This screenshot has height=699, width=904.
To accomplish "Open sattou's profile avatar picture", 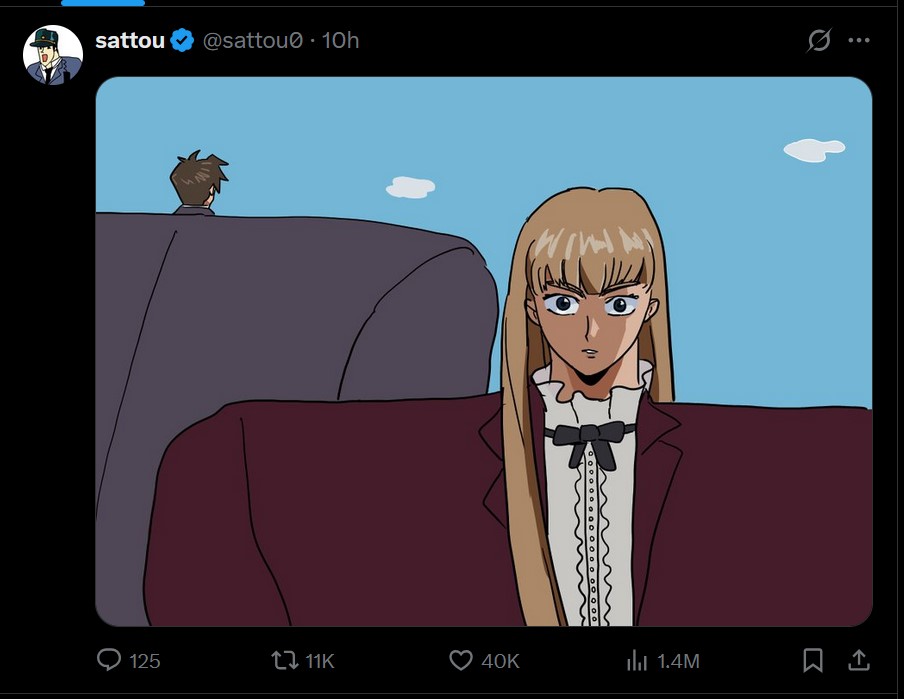I will pyautogui.click(x=53, y=55).
